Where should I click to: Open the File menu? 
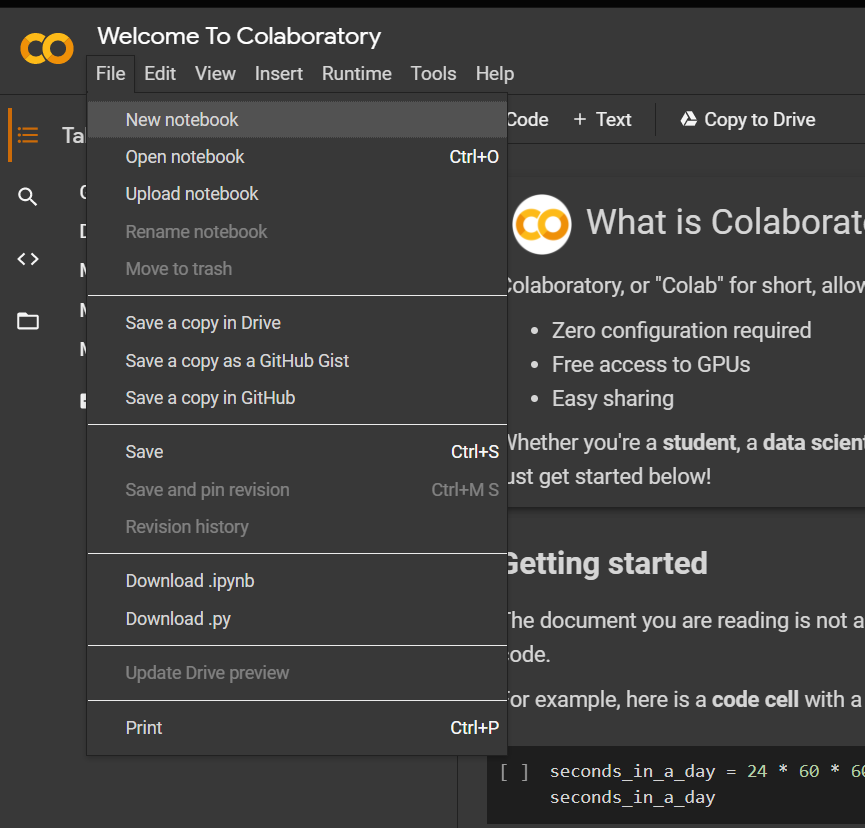pyautogui.click(x=110, y=73)
